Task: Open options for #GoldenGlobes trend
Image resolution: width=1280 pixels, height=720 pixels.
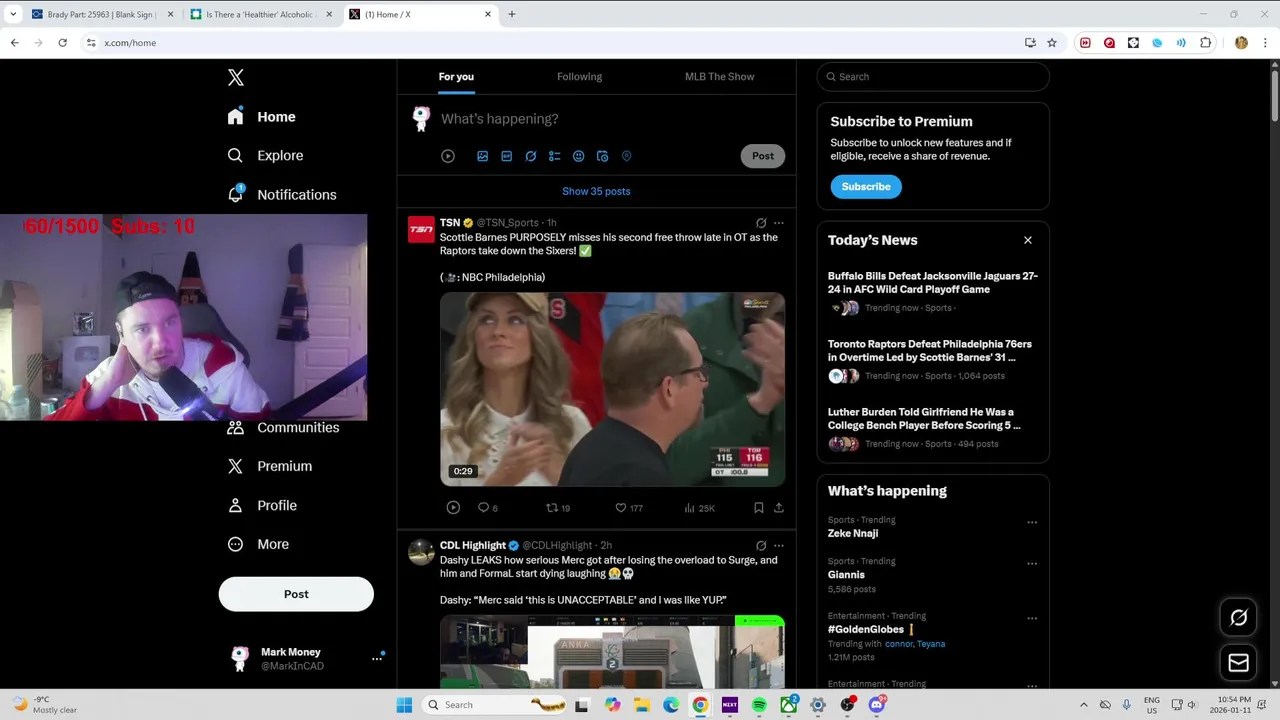Action: point(1032,619)
